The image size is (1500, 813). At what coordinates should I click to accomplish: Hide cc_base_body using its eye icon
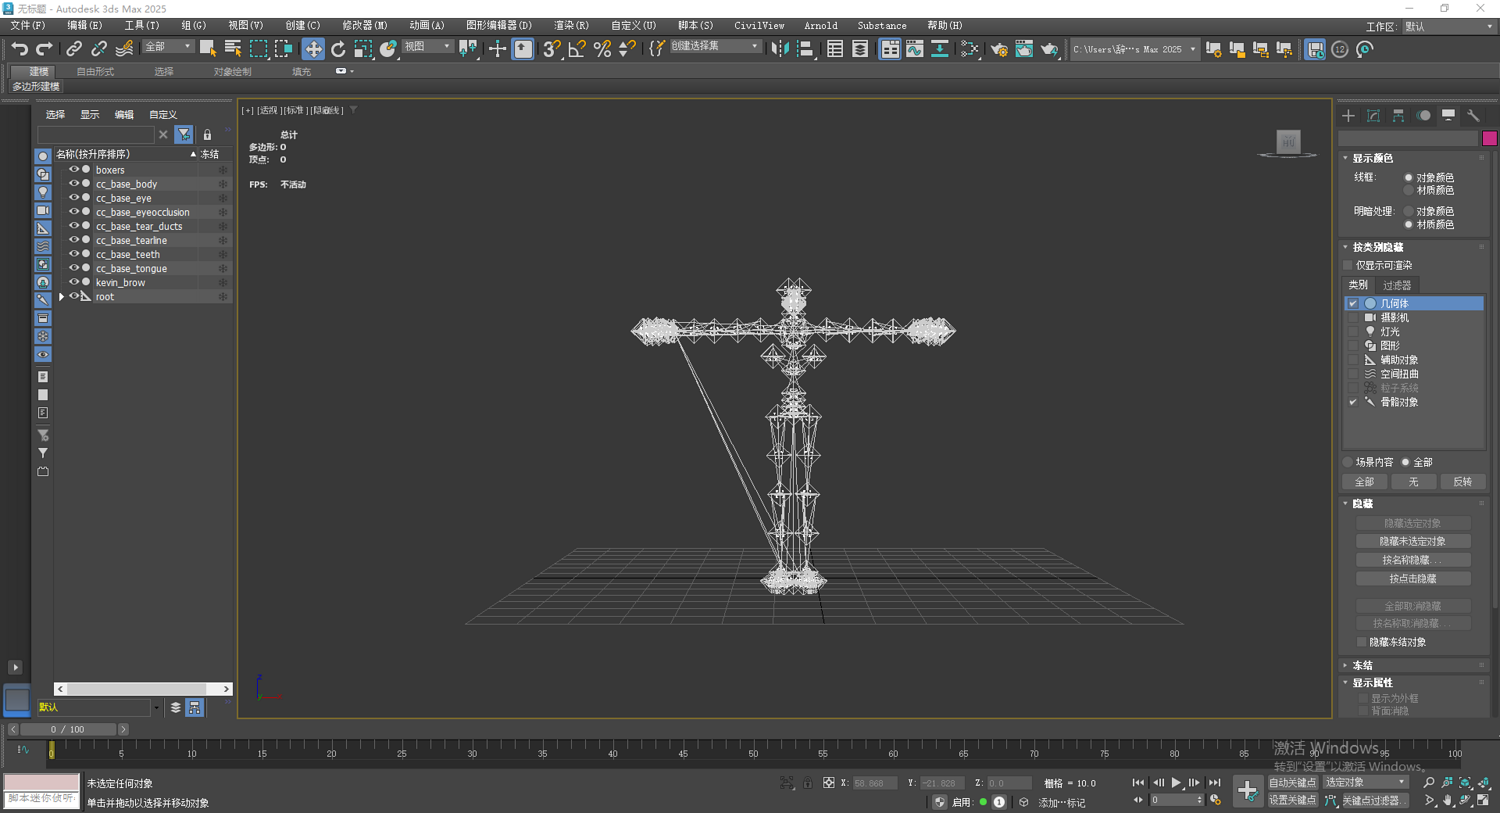coord(73,184)
